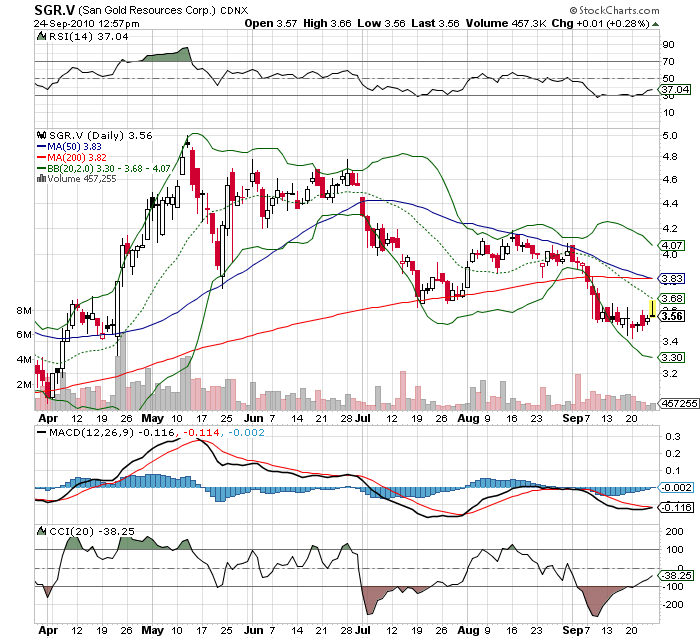Click the 200 CCI scale label

tap(674, 531)
